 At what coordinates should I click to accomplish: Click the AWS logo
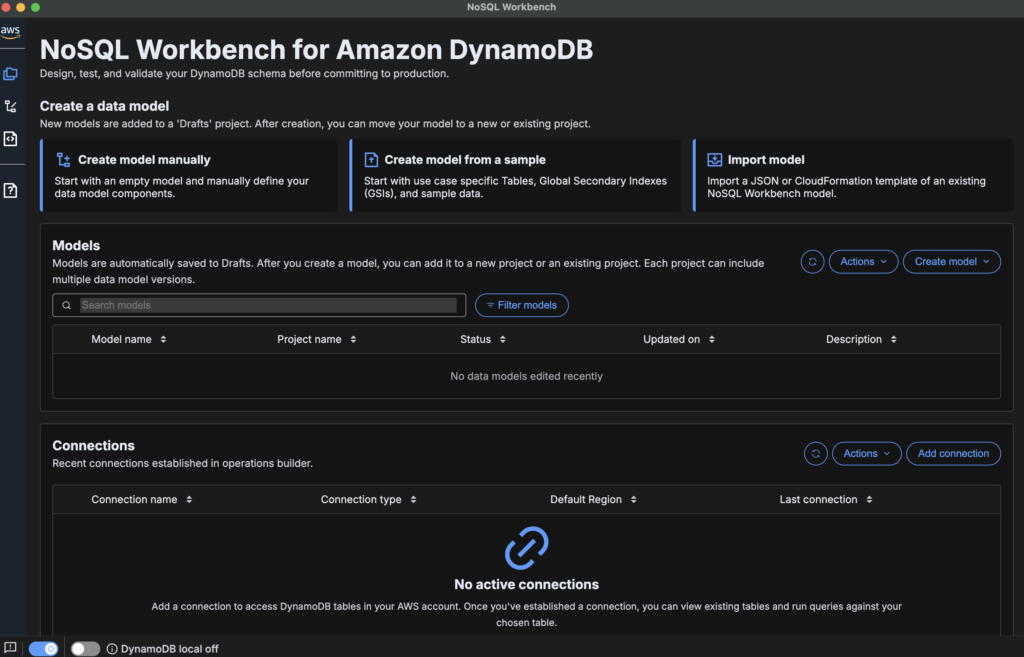[x=11, y=31]
